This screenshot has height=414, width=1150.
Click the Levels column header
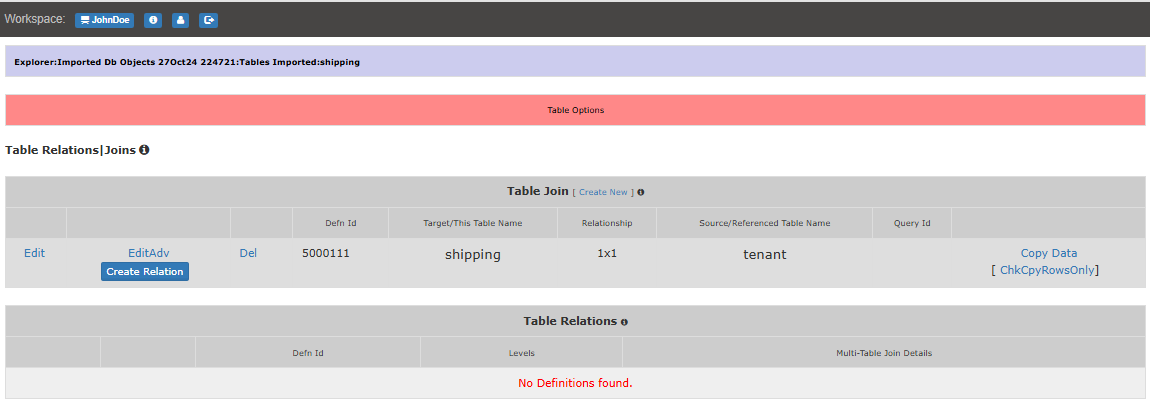pos(521,353)
